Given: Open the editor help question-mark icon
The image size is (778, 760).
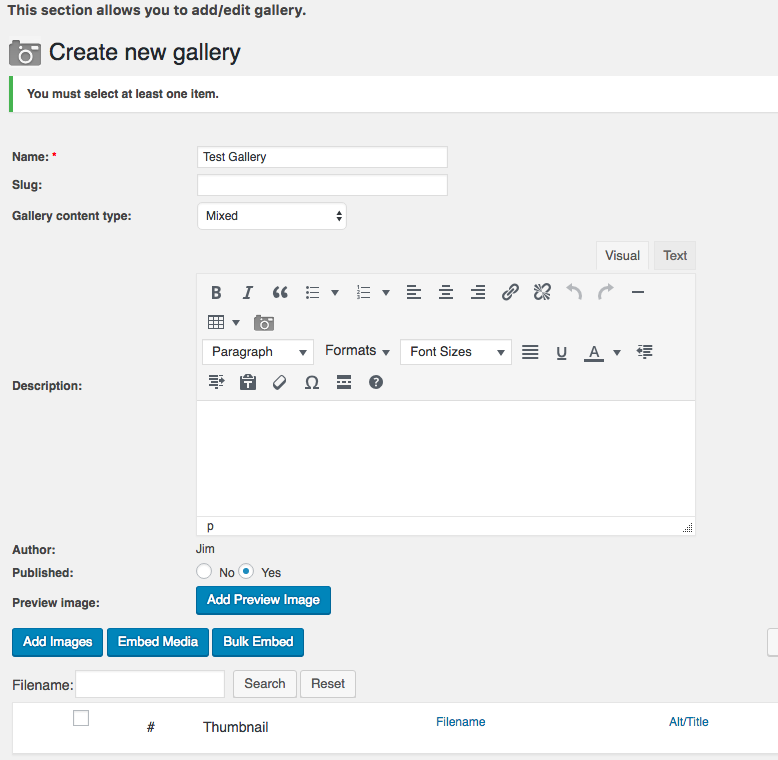Looking at the screenshot, I should 376,382.
